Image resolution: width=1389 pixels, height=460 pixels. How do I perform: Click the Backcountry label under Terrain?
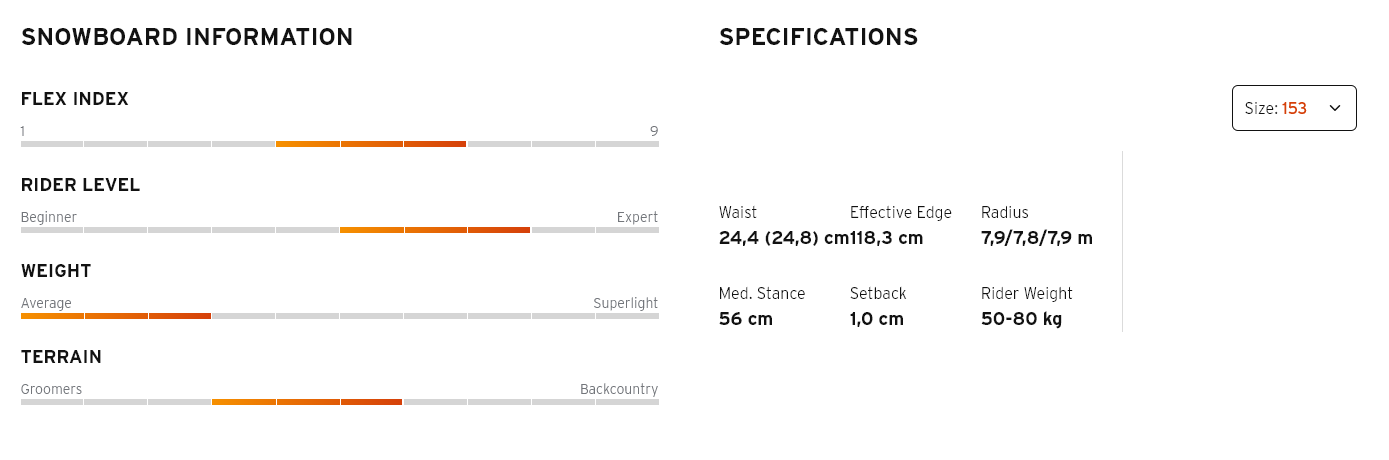(619, 389)
